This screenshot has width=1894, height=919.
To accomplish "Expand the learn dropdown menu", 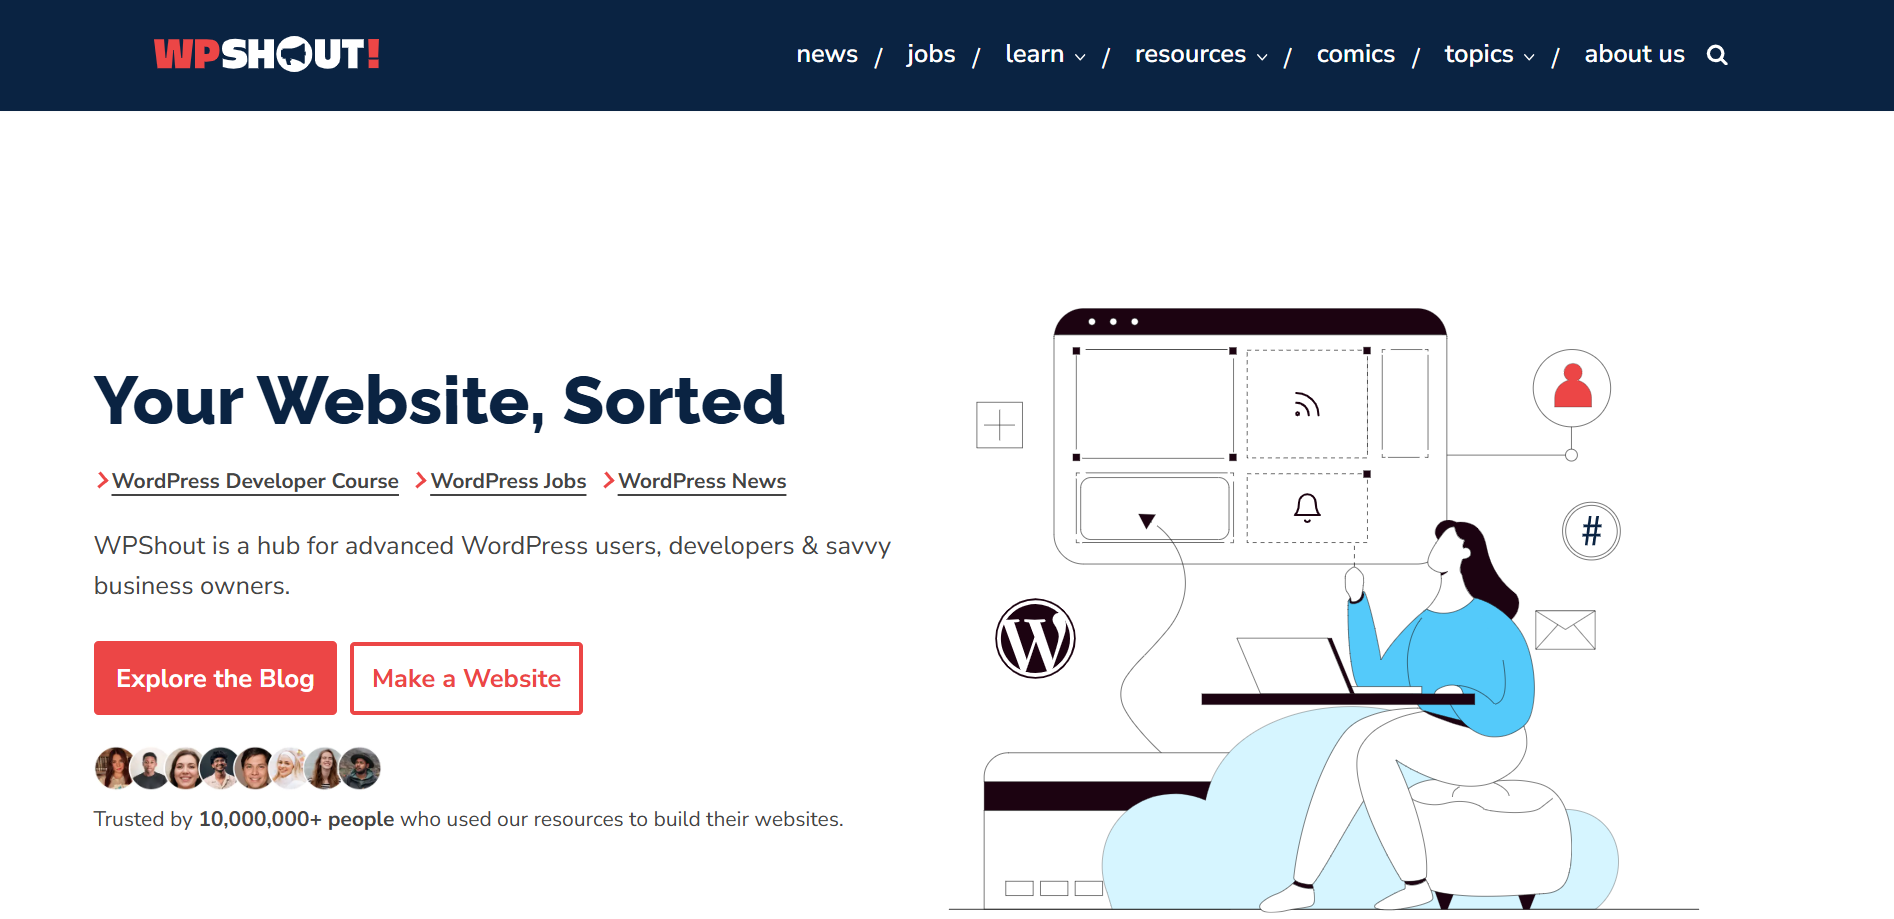I will click(x=1045, y=54).
